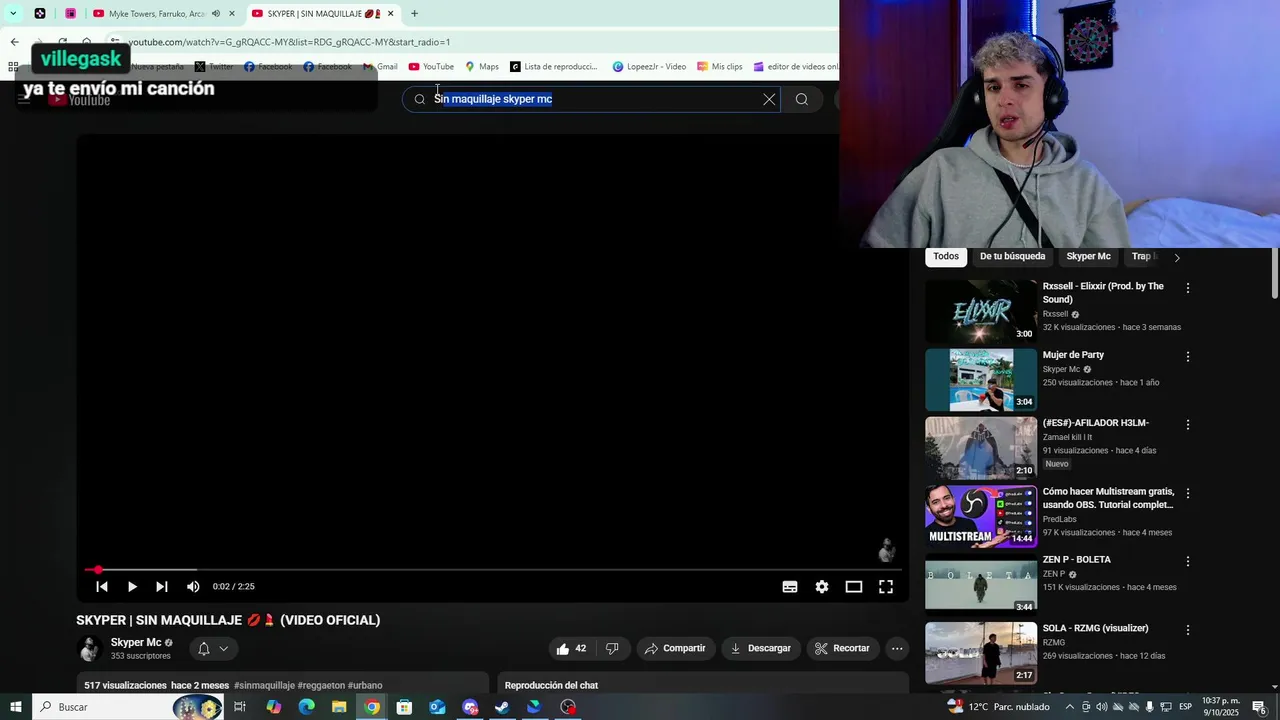This screenshot has width=1280, height=720.
Task: Clear the YouTube search box text
Action: tap(769, 99)
